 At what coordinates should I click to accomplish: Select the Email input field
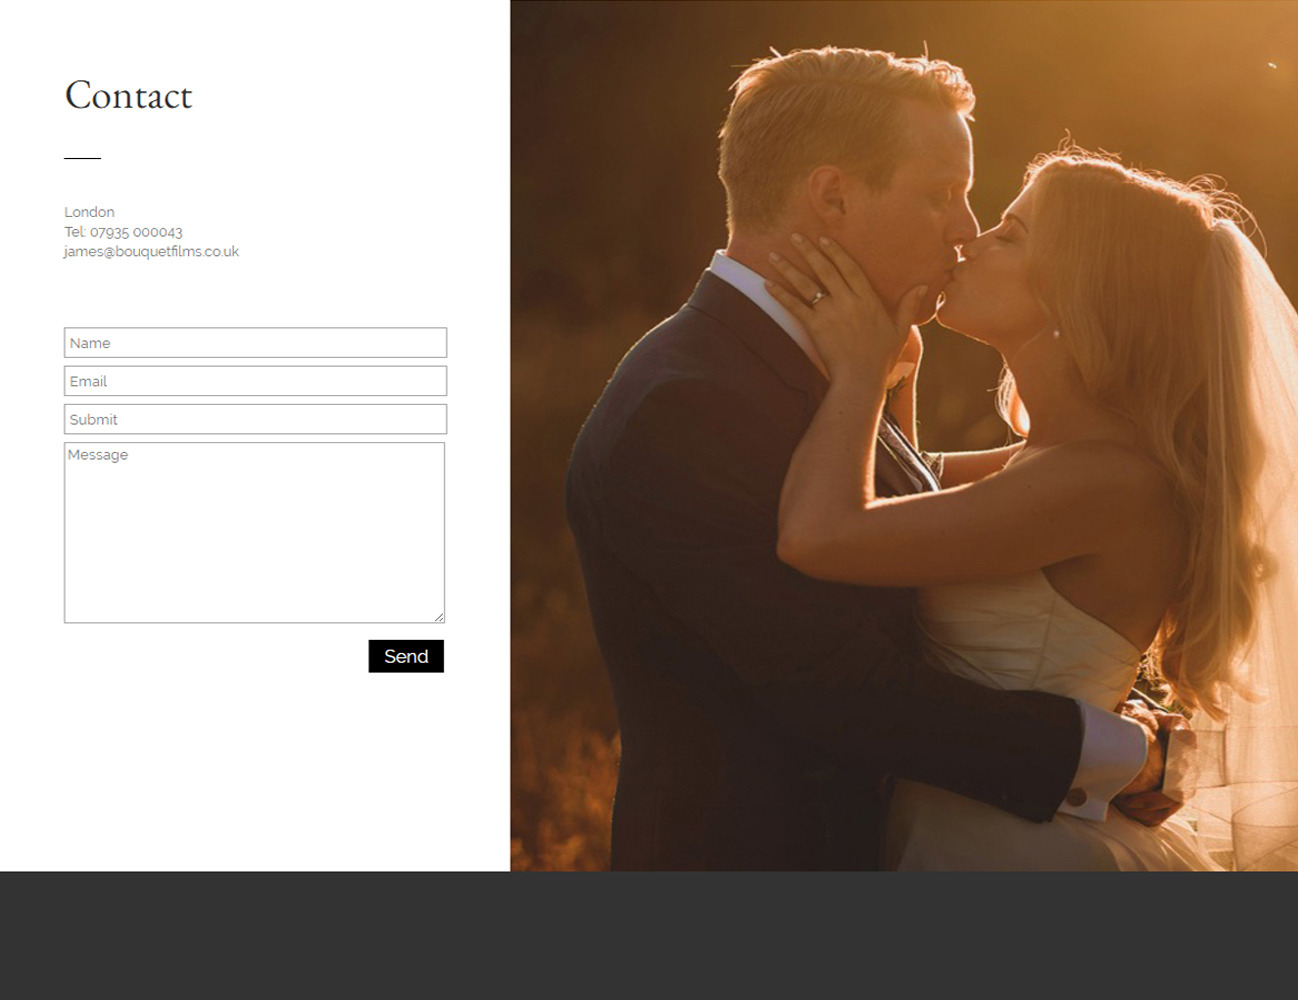(x=255, y=381)
